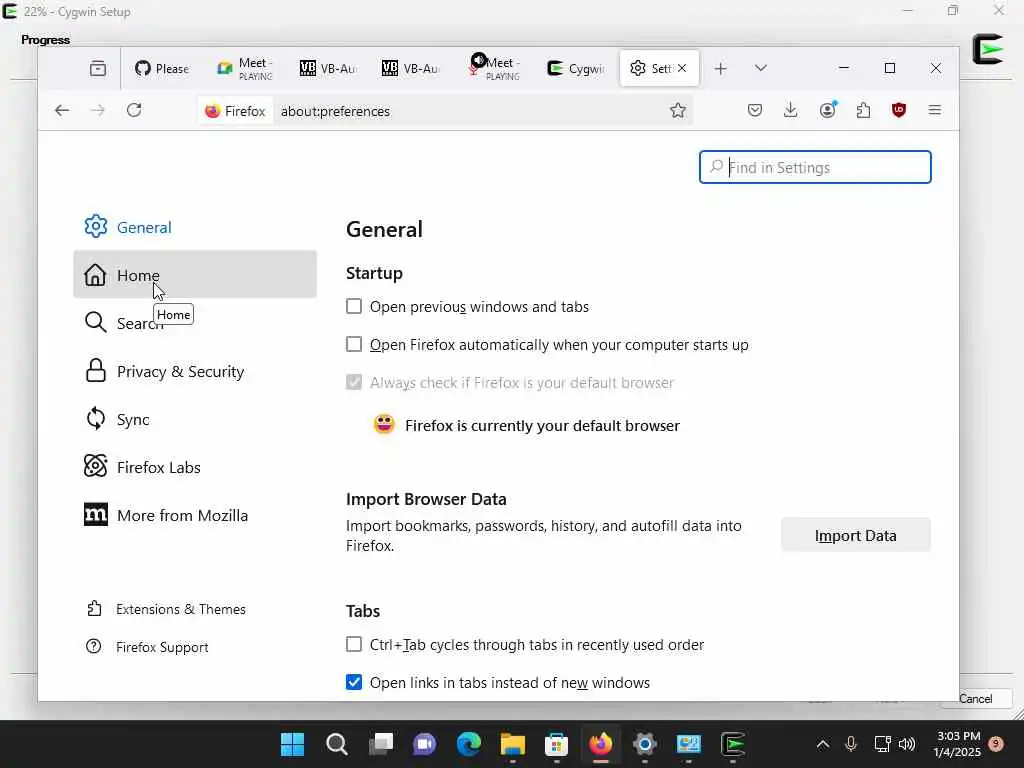The width and height of the screenshot is (1024, 768).
Task: Enable Open Firefox automatically at startup
Action: coord(354,344)
